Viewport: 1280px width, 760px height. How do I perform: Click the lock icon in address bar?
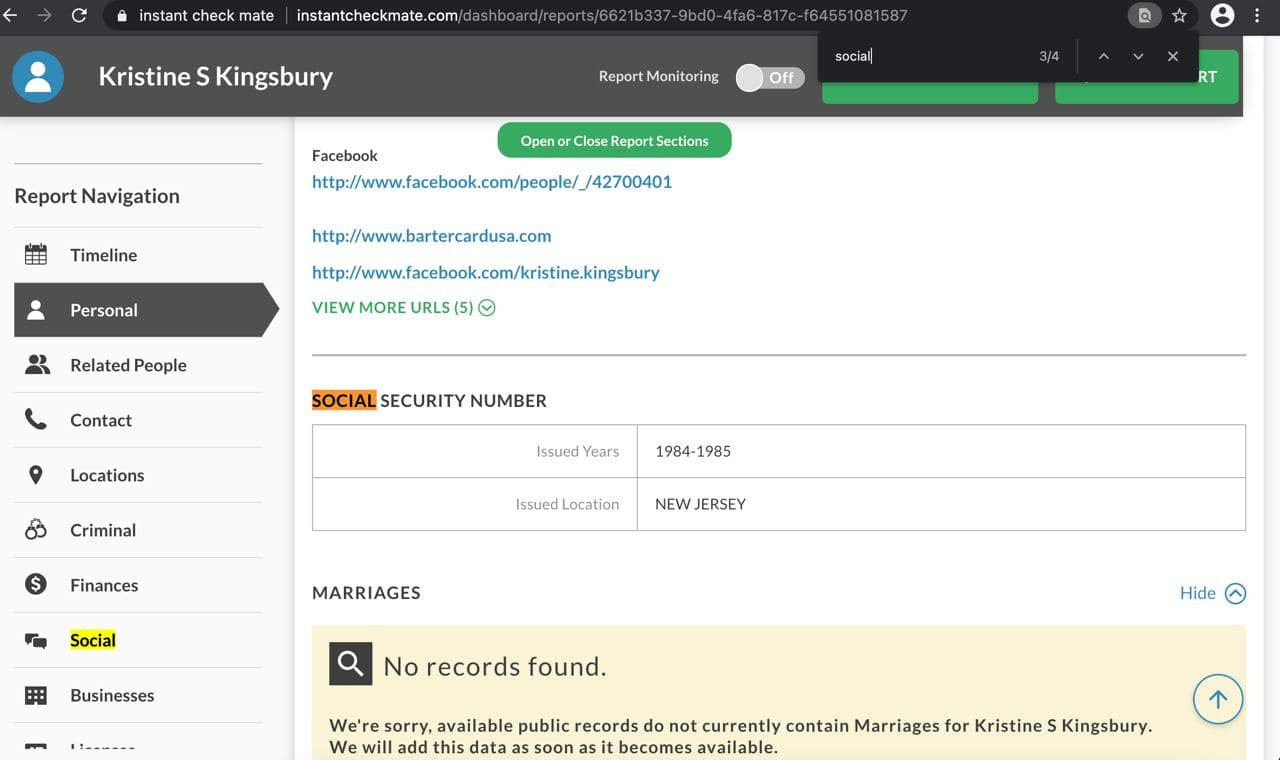point(122,16)
